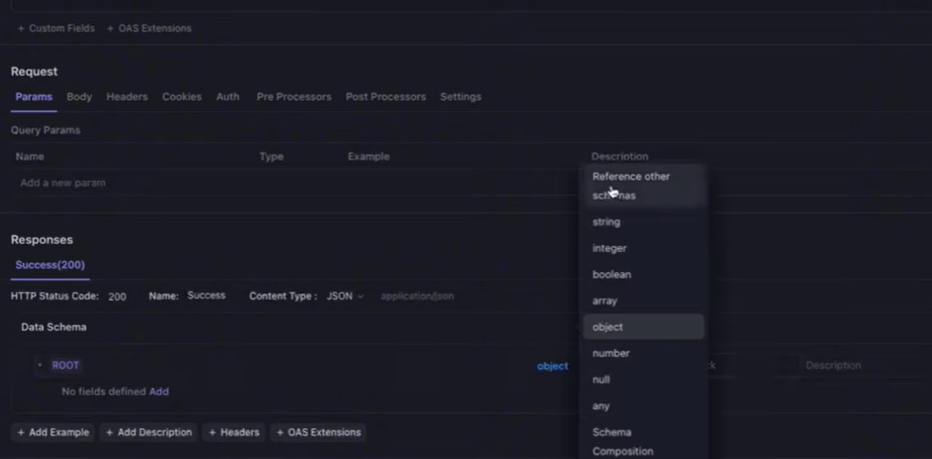The image size is (932, 459).
Task: Go to the Pre Processors tab
Action: [293, 97]
